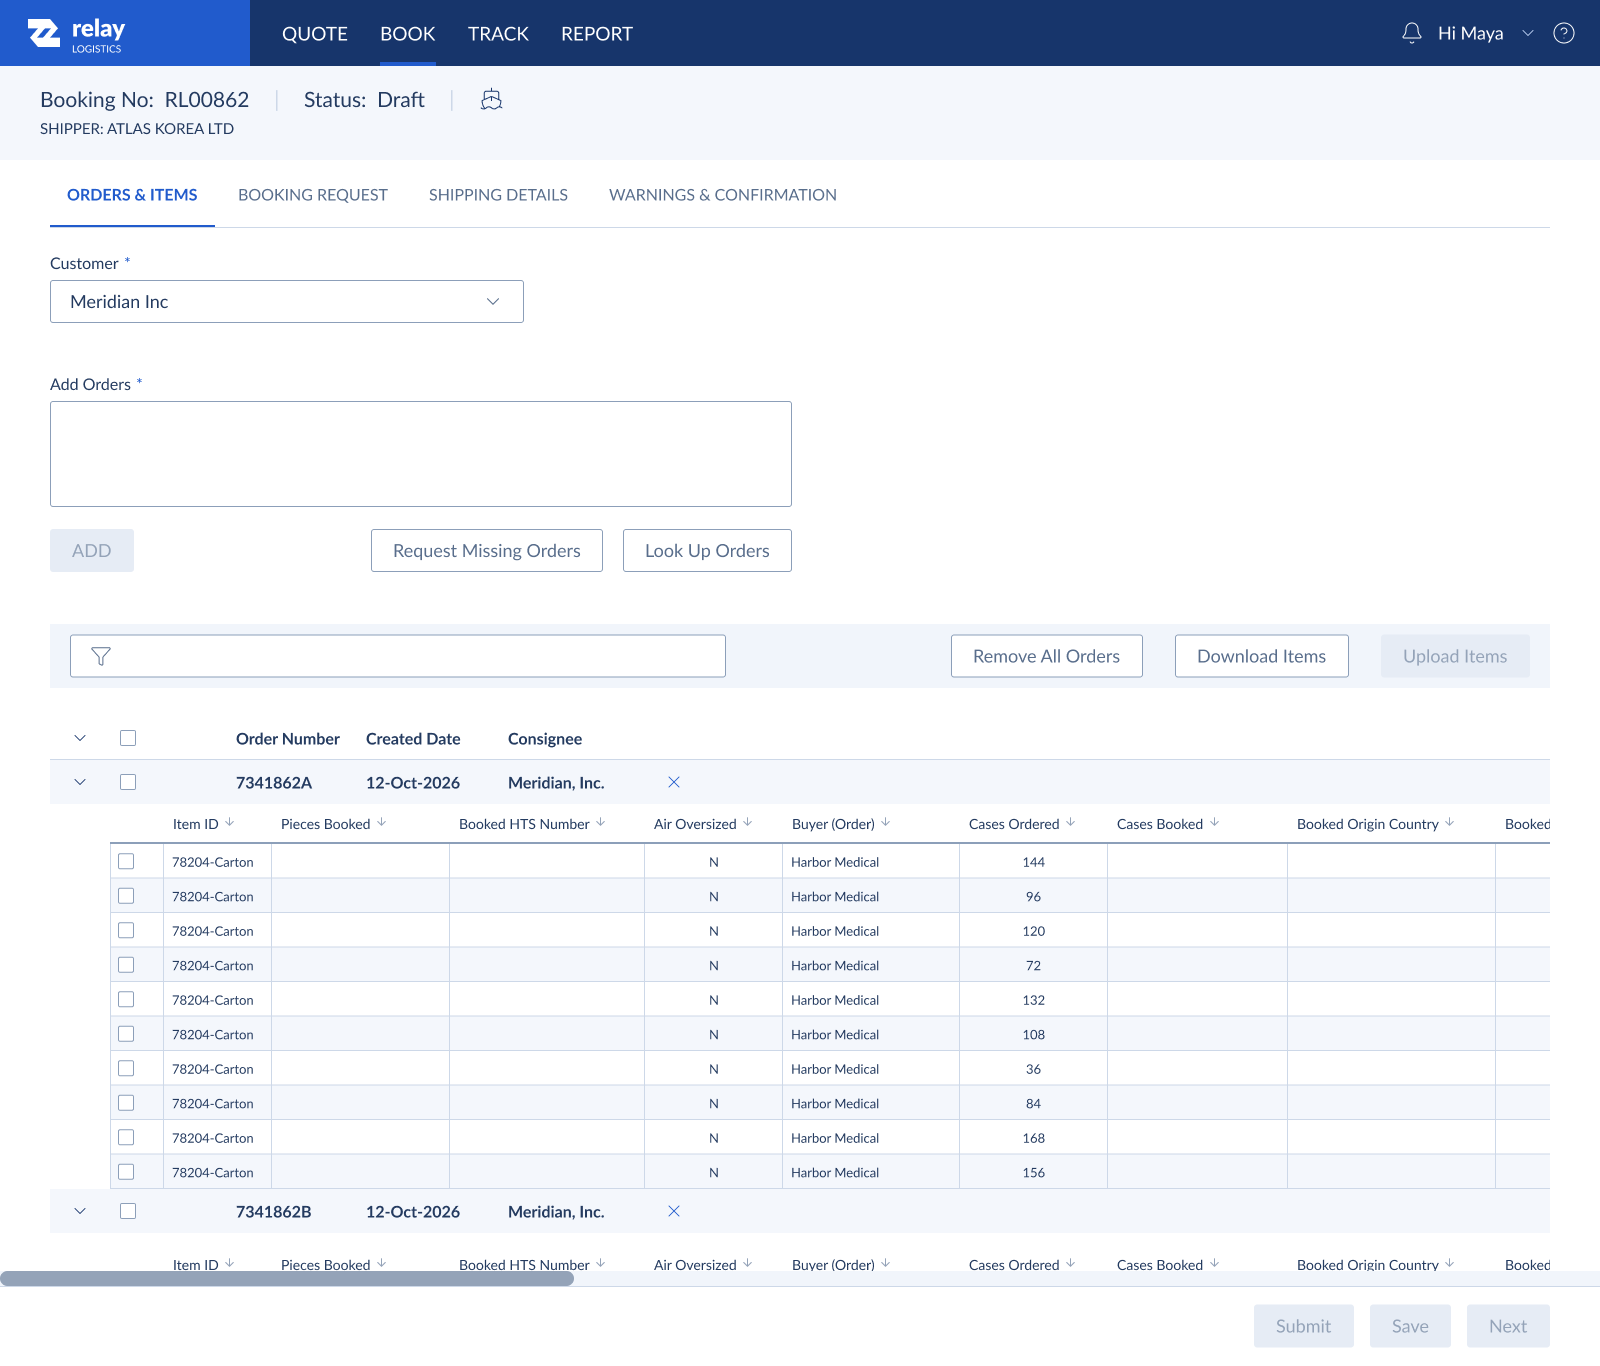Sort by Air Oversized arrow in first order
Image resolution: width=1600 pixels, height=1366 pixels.
click(748, 823)
